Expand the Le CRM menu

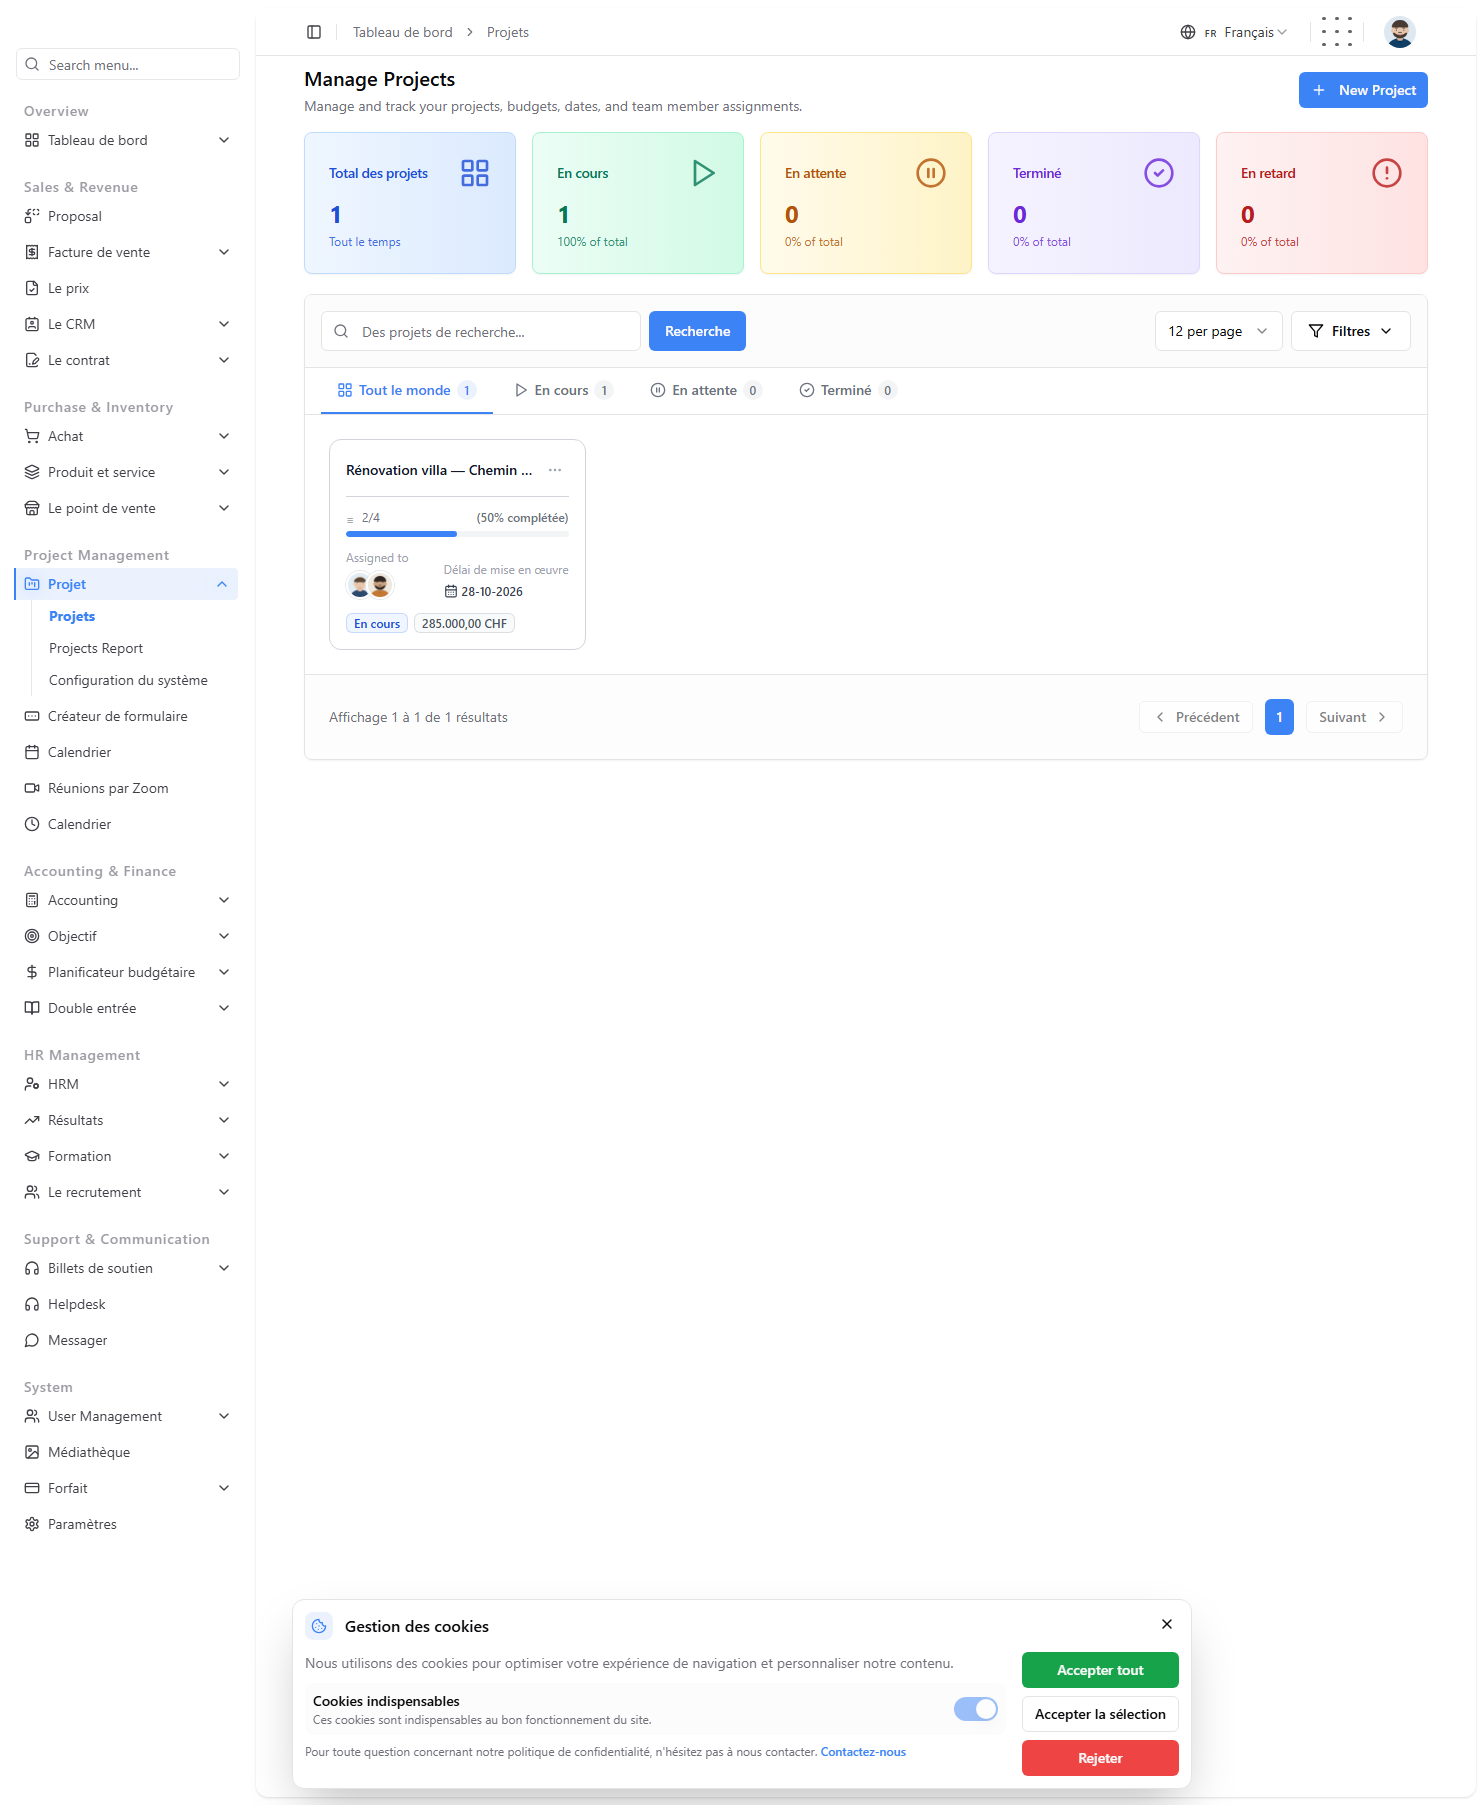pos(127,324)
